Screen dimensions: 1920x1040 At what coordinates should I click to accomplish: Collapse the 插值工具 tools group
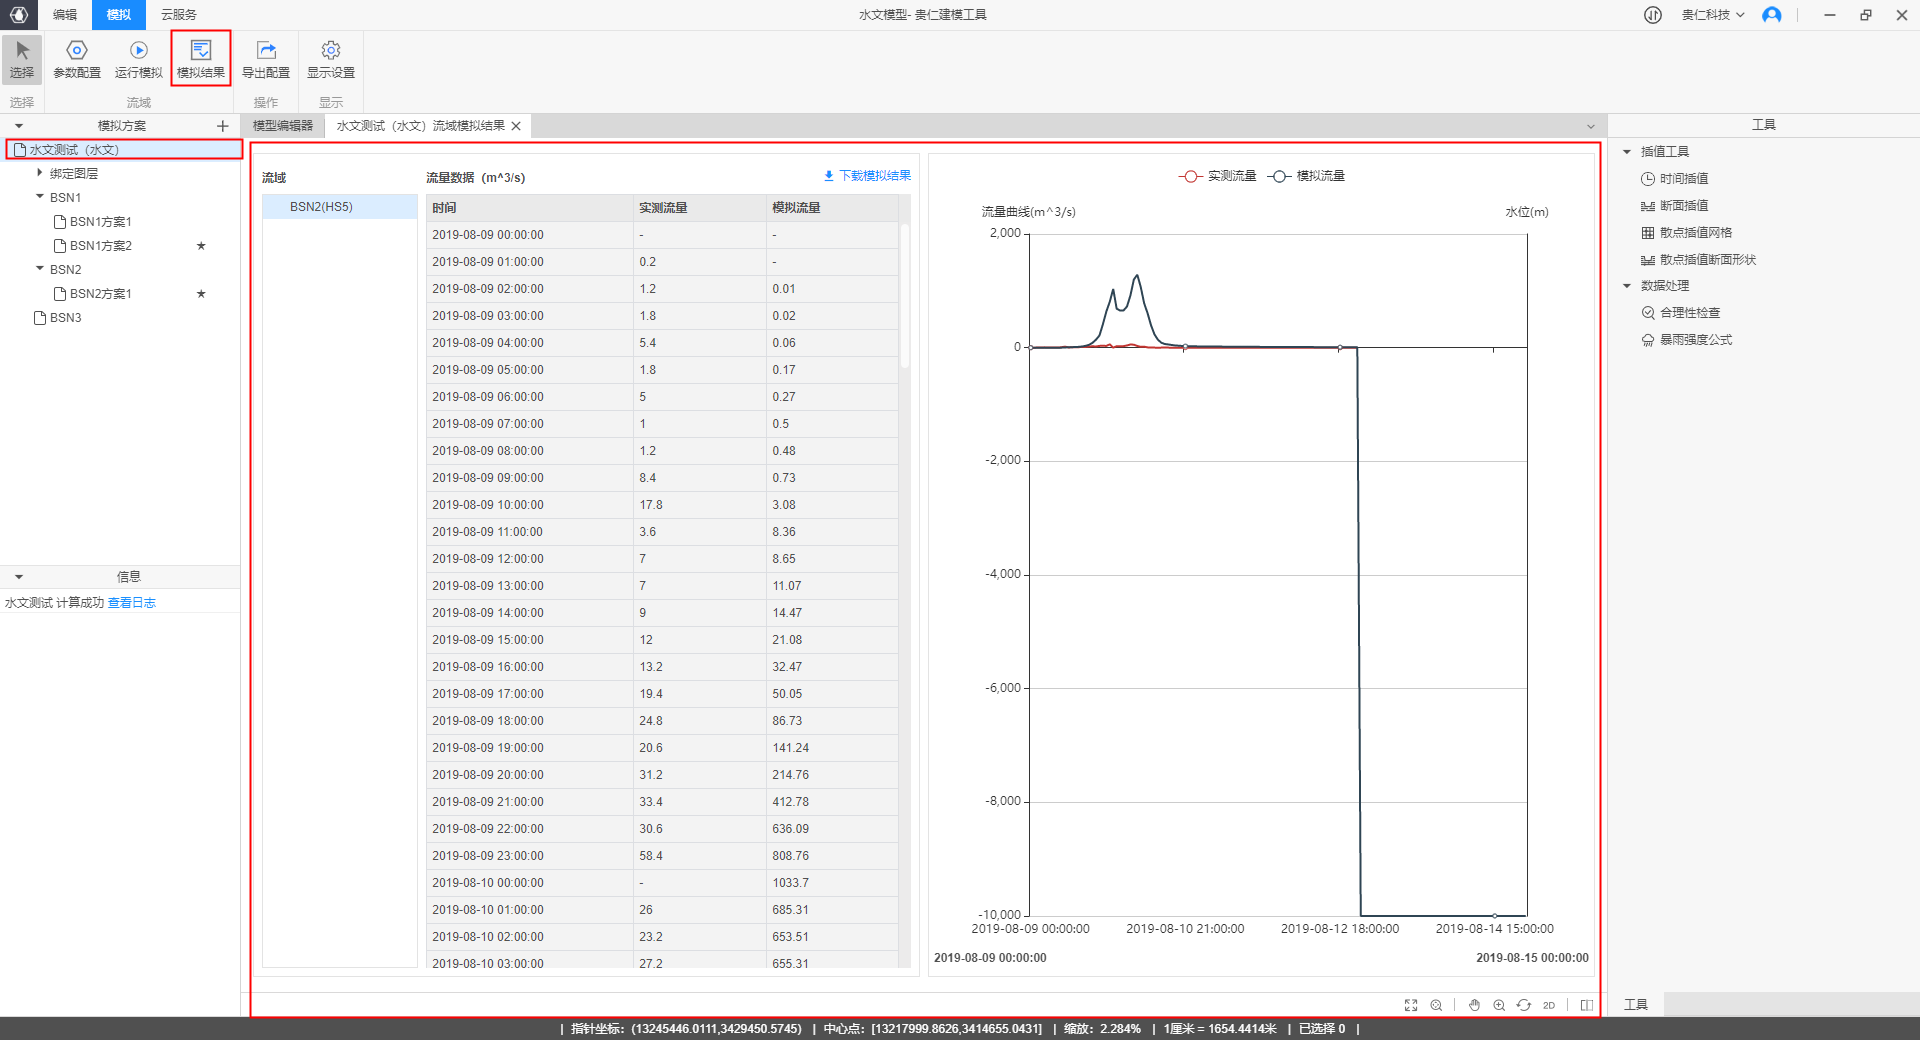tap(1627, 152)
